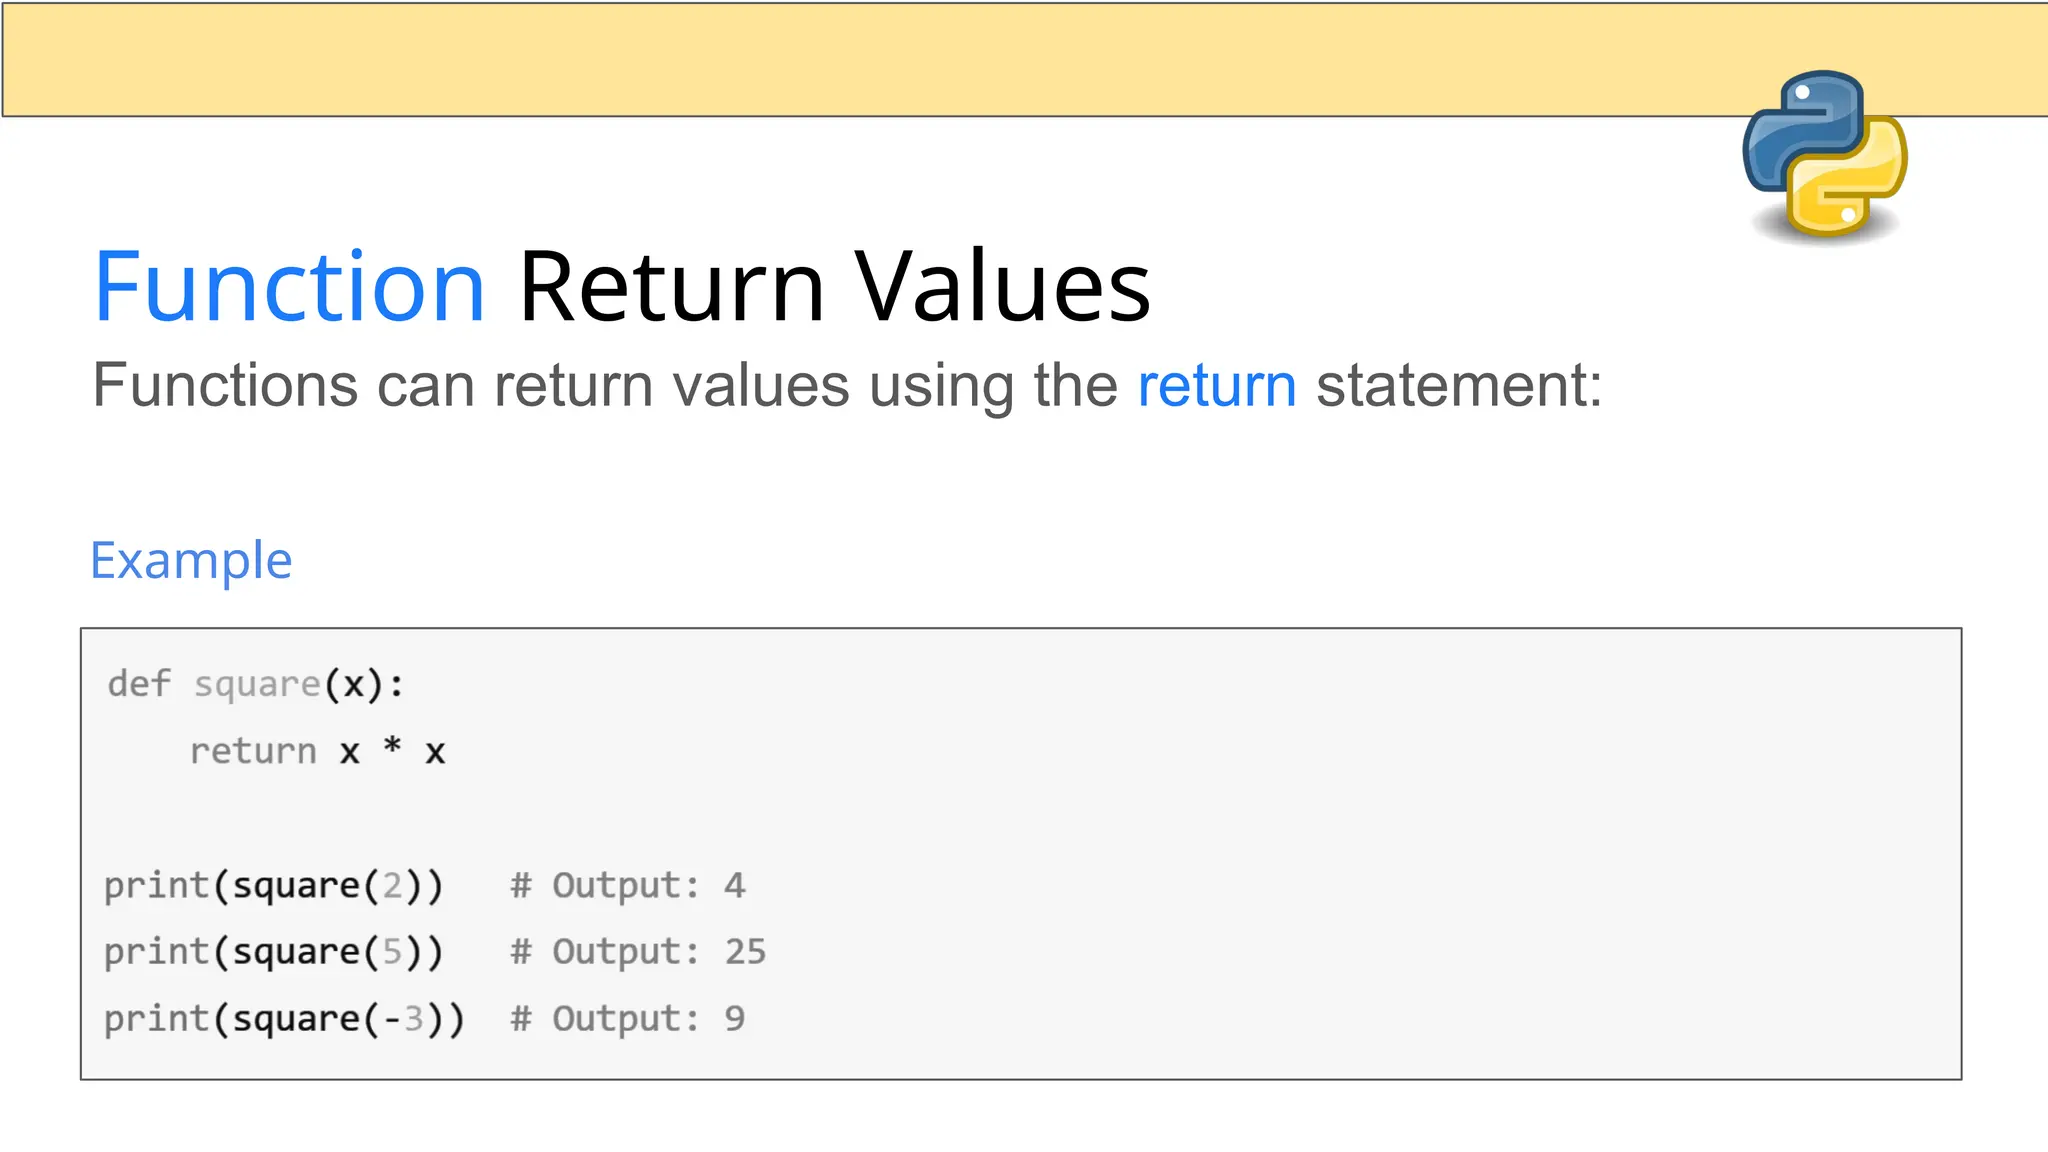Click the yellow header banner

point(860,60)
